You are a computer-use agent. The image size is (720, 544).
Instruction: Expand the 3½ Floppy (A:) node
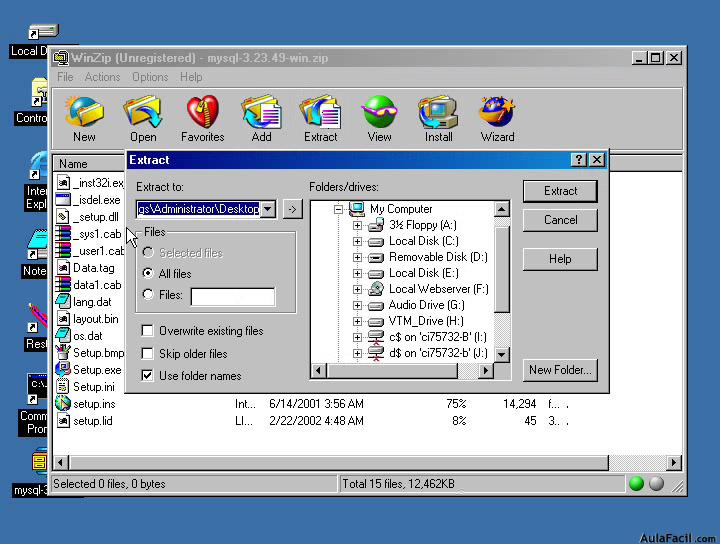[357, 225]
